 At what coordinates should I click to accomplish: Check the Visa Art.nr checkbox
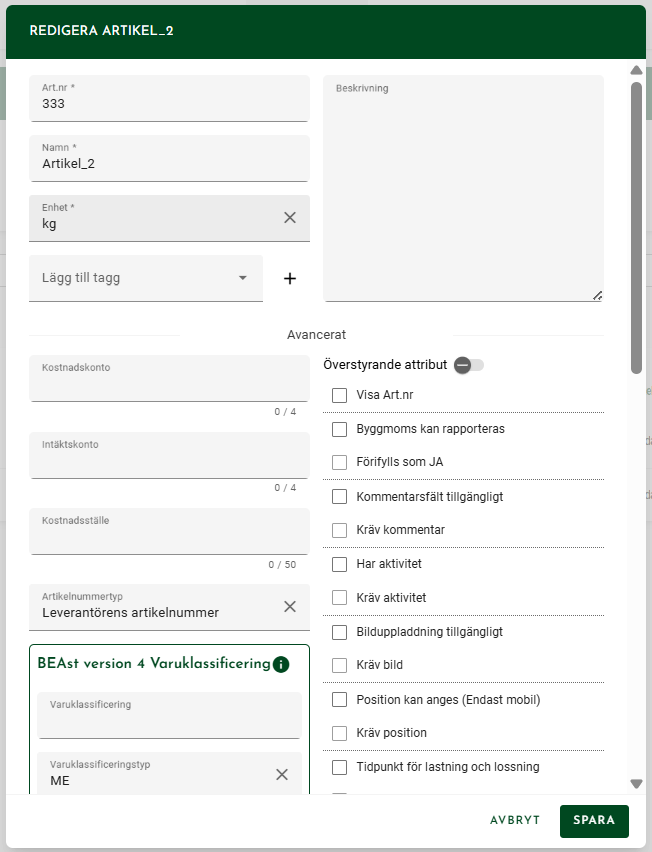tap(340, 395)
